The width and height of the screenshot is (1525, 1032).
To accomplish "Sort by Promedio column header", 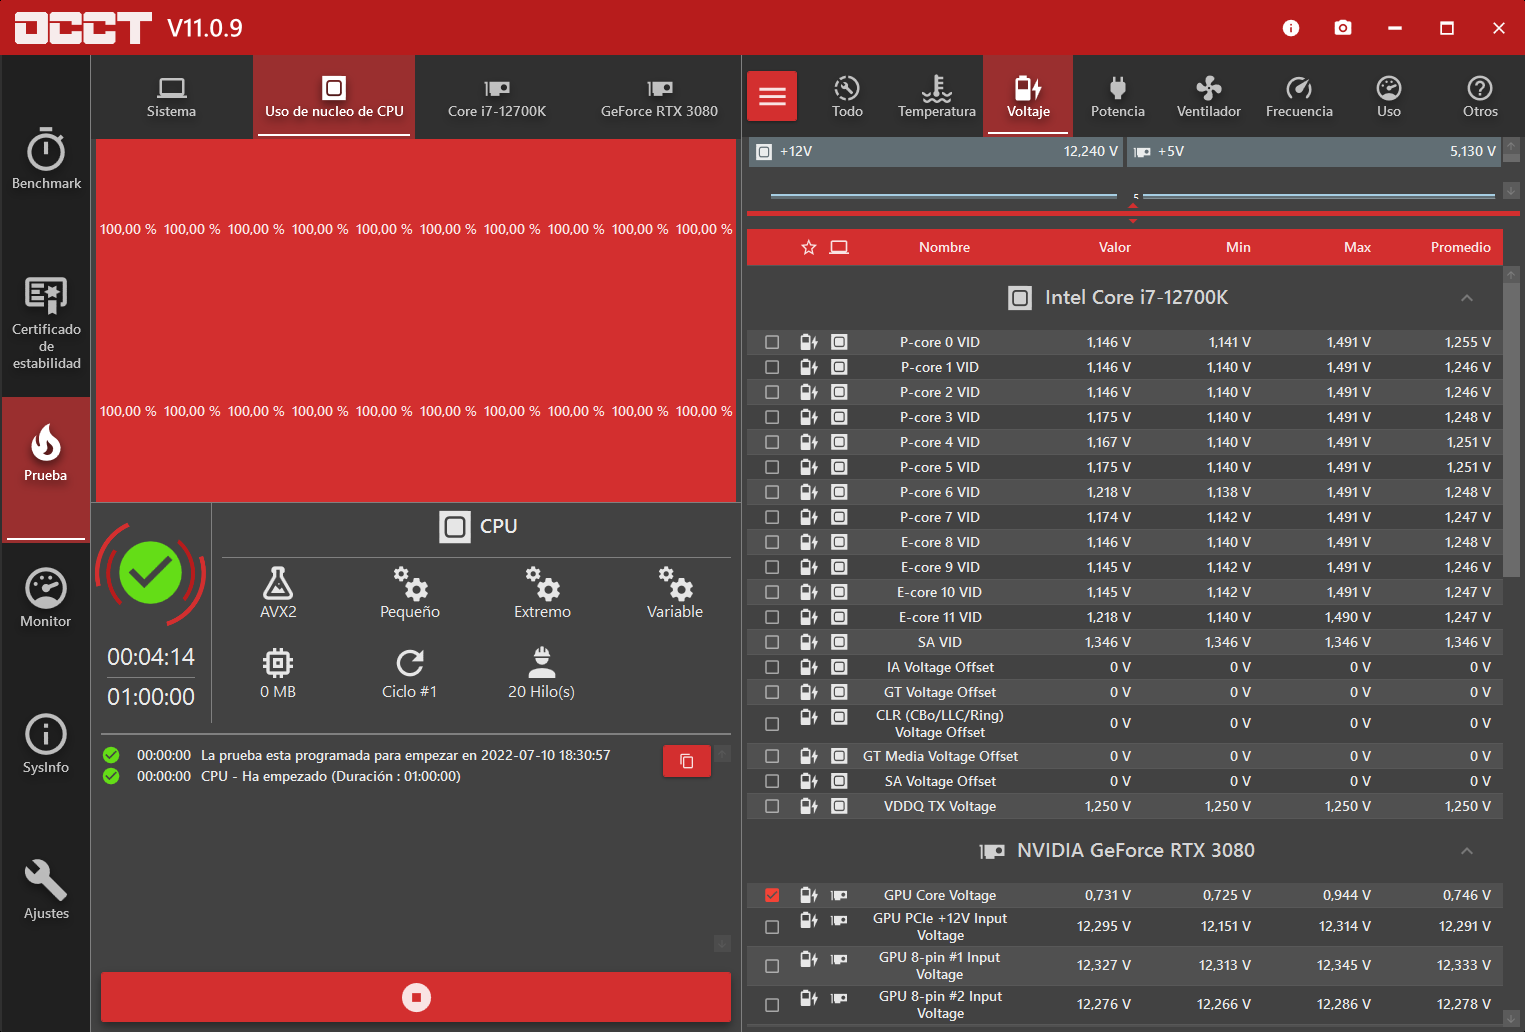I will (1460, 247).
